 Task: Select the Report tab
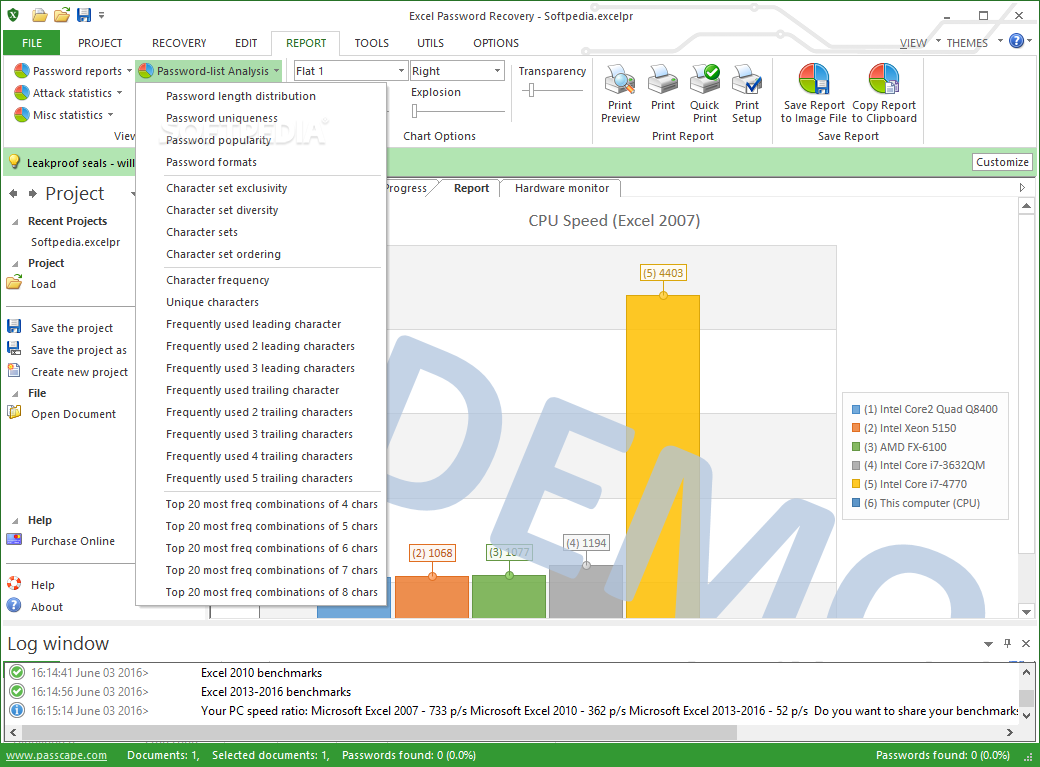point(471,188)
